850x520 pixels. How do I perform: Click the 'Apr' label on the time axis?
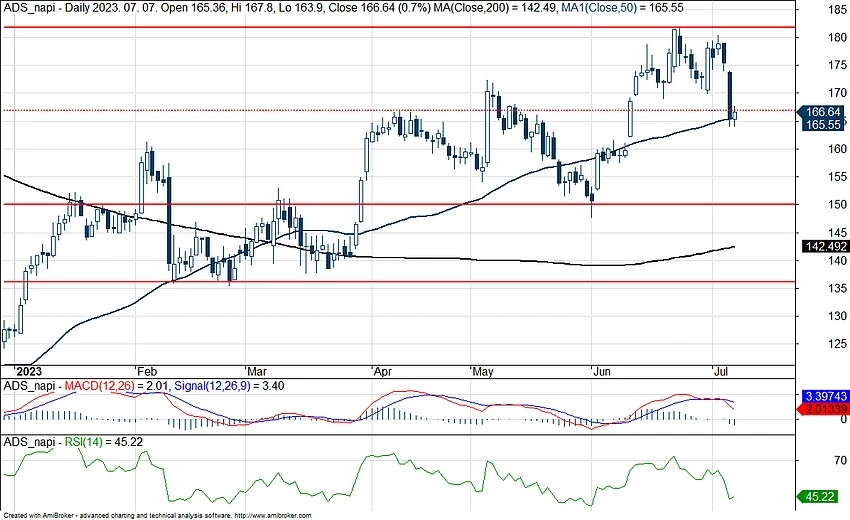pyautogui.click(x=382, y=369)
